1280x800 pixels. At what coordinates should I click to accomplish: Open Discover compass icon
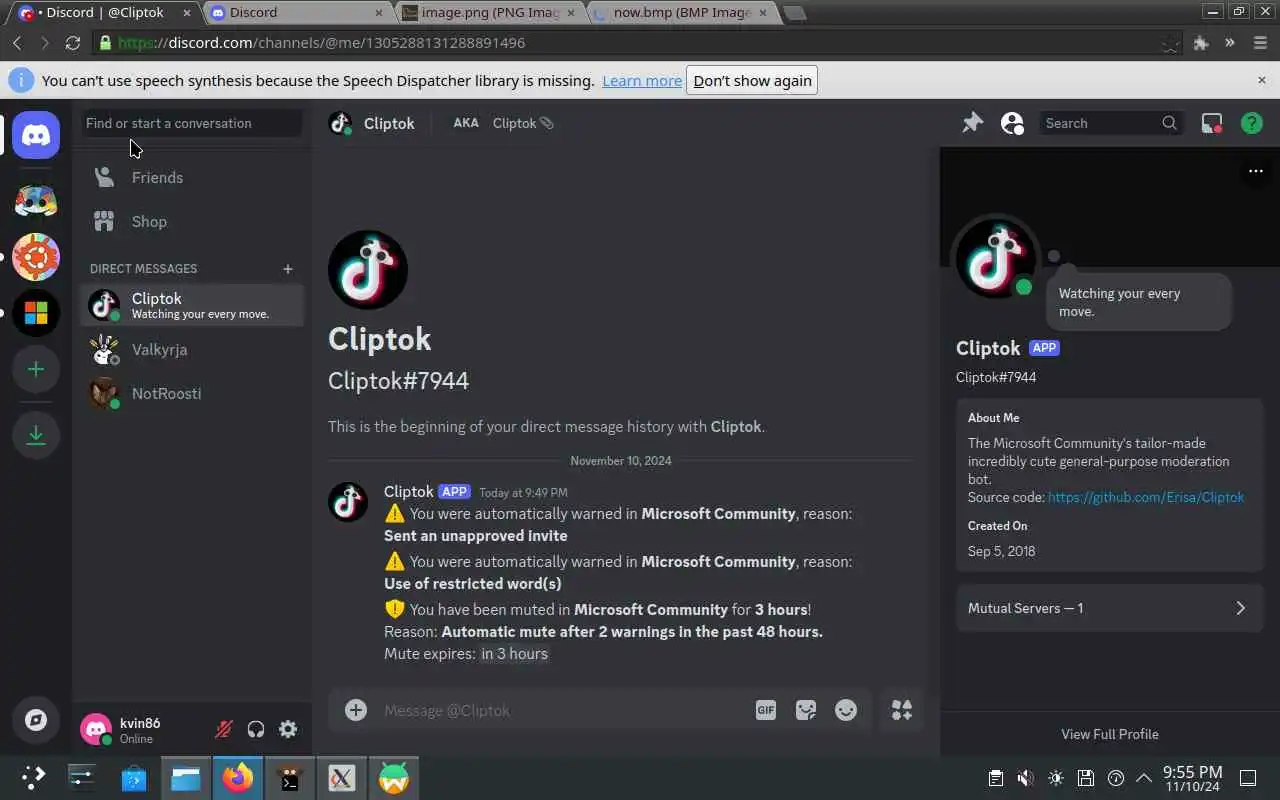[x=36, y=720]
